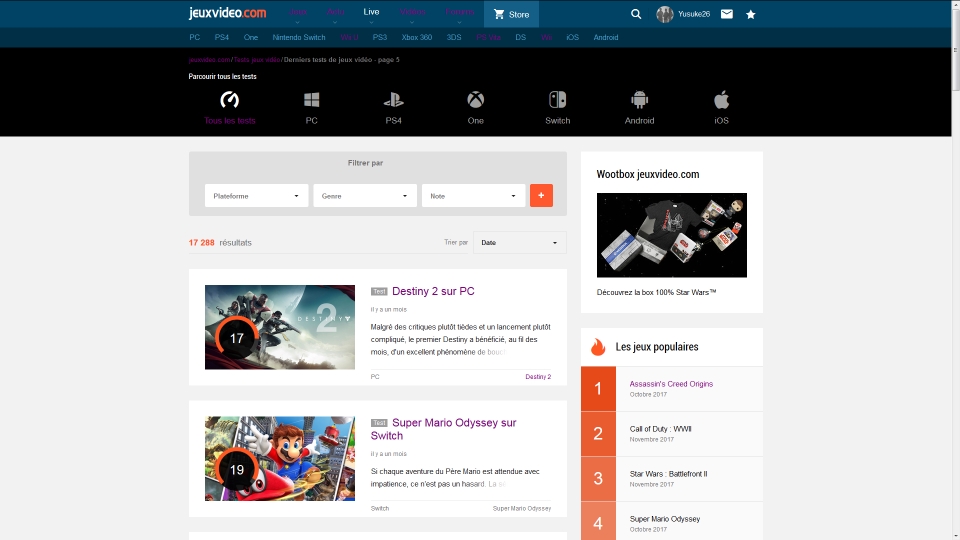
Task: Open the Android link in subnav
Action: tap(606, 37)
